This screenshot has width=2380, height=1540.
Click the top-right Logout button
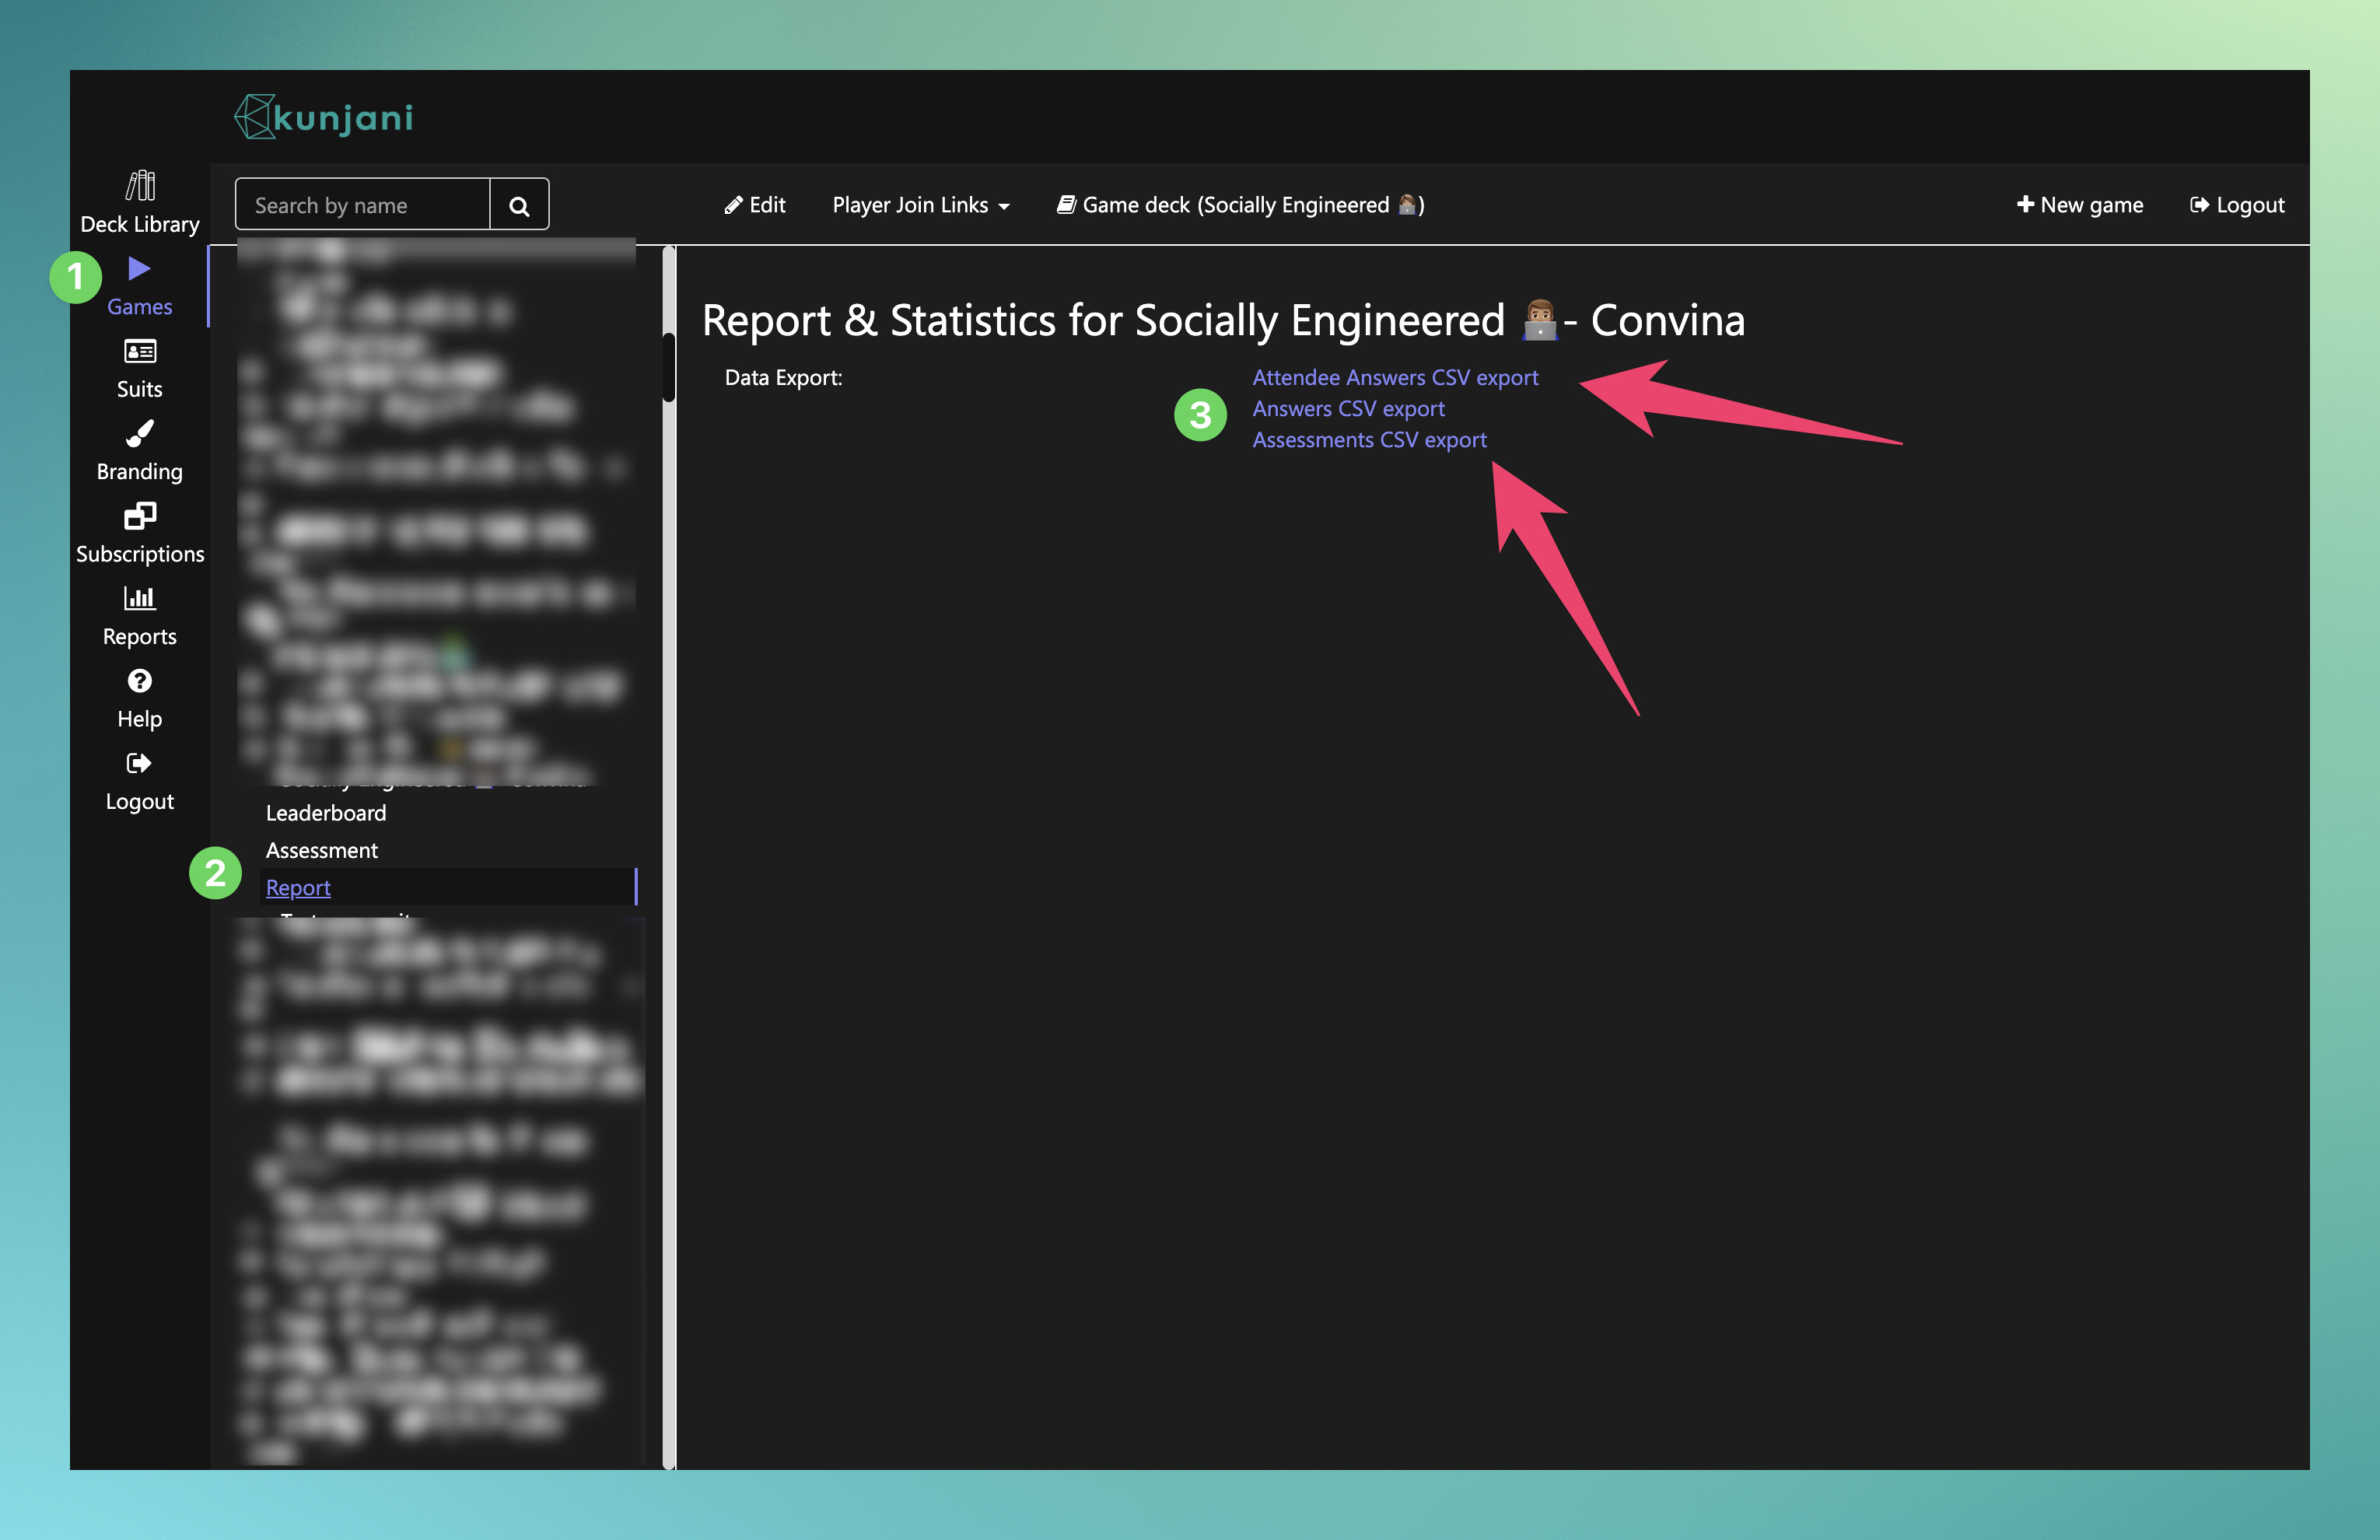click(x=2237, y=205)
